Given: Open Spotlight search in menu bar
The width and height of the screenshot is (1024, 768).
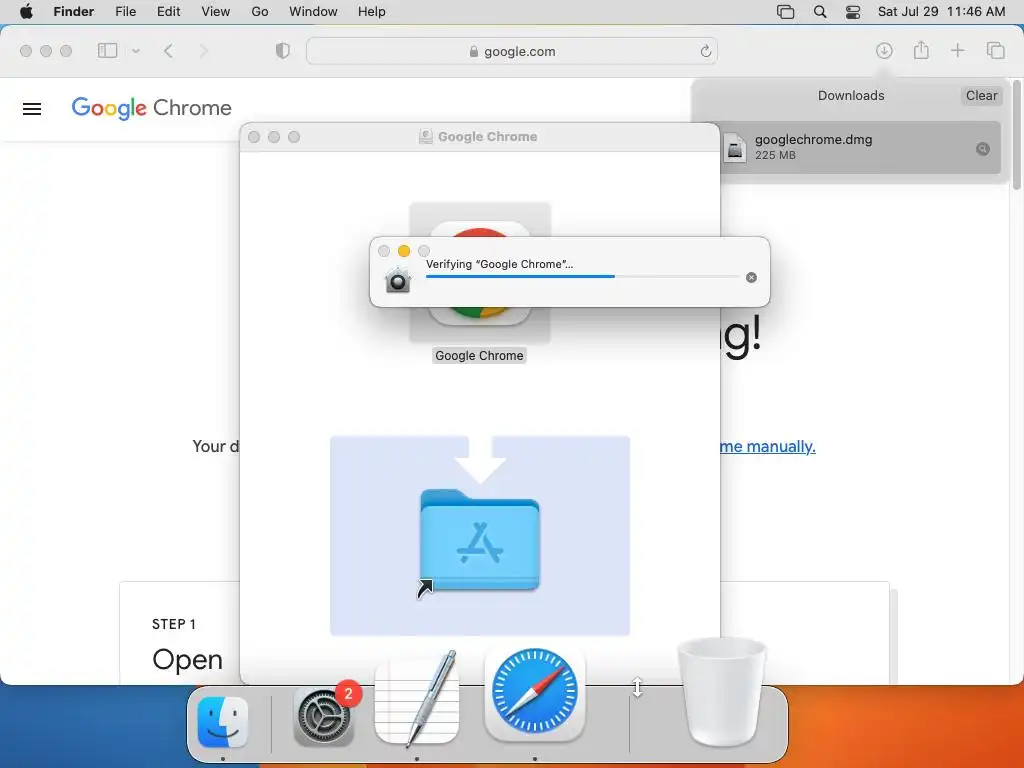Looking at the screenshot, I should point(820,12).
